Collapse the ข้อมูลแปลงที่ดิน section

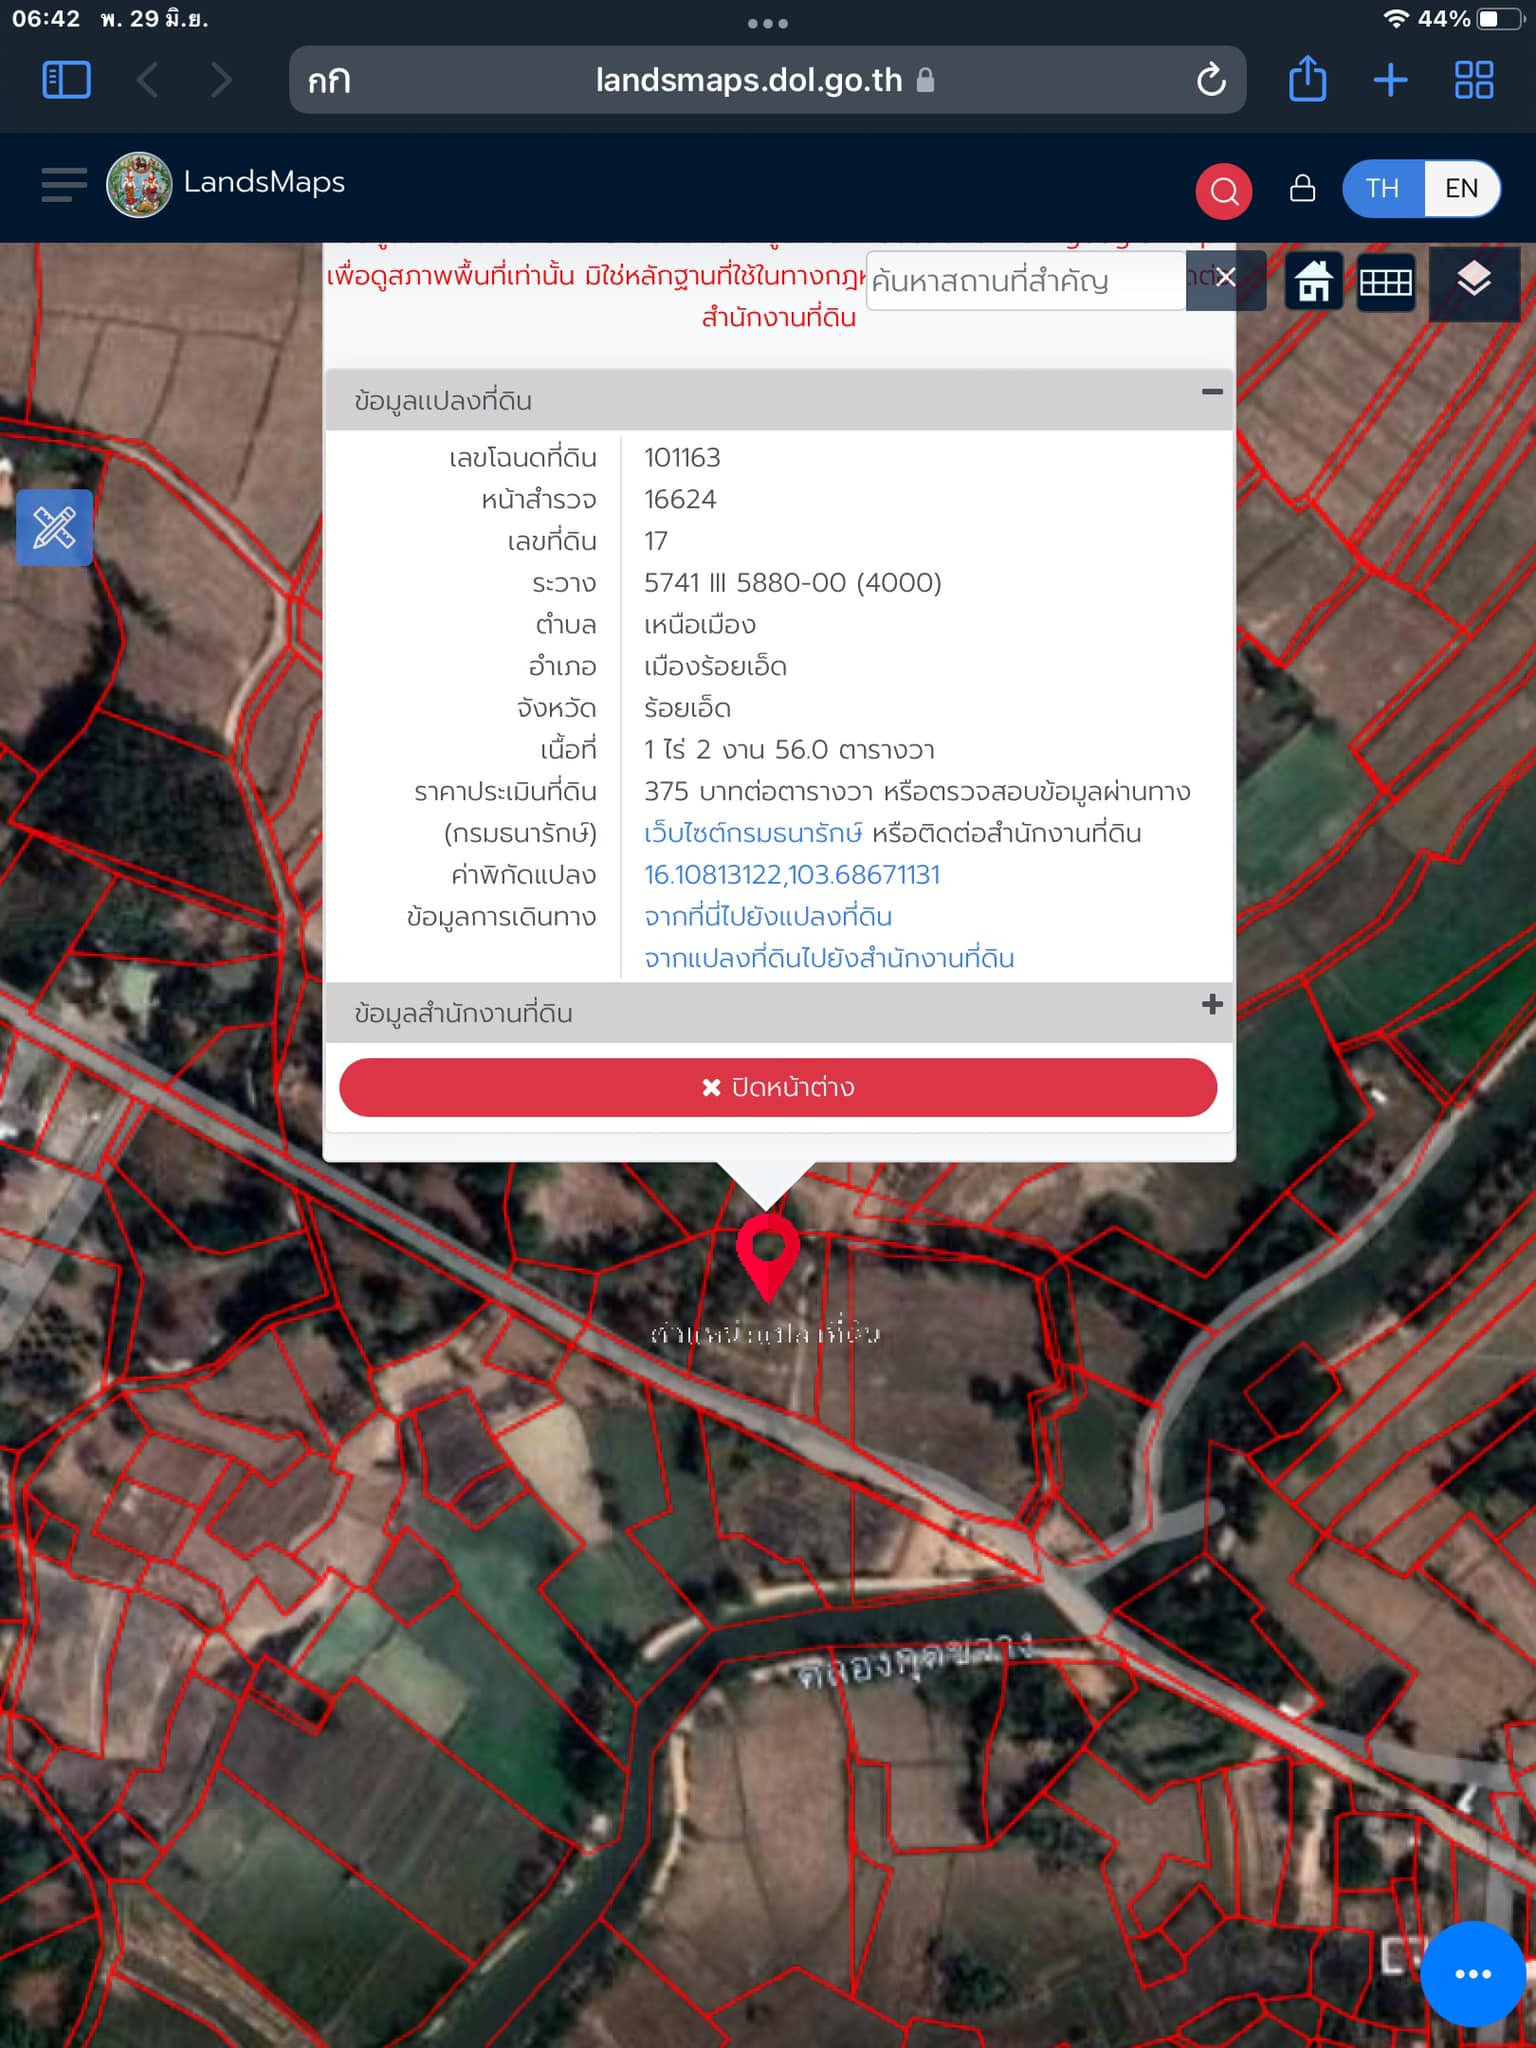pos(1212,392)
